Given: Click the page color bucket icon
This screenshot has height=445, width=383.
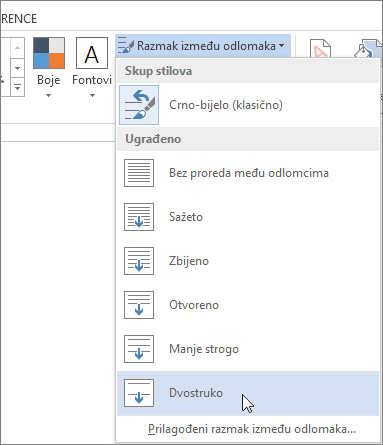Looking at the screenshot, I should 368,48.
